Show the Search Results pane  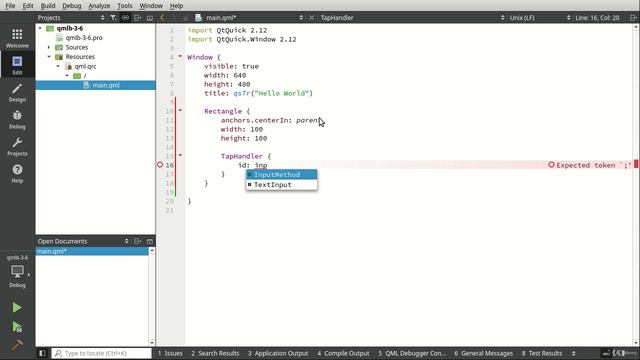(215, 353)
